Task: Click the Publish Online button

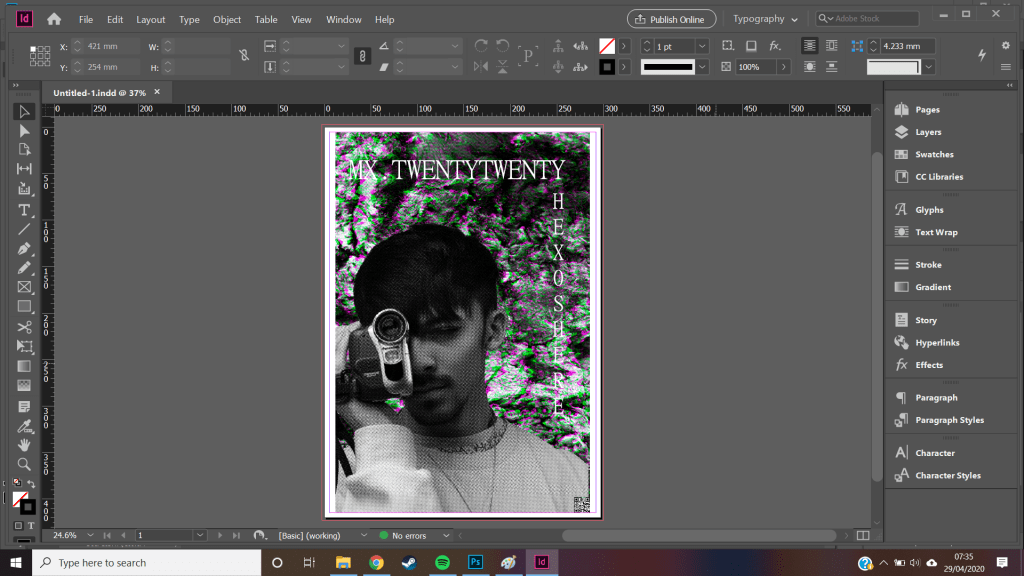Action: click(671, 19)
